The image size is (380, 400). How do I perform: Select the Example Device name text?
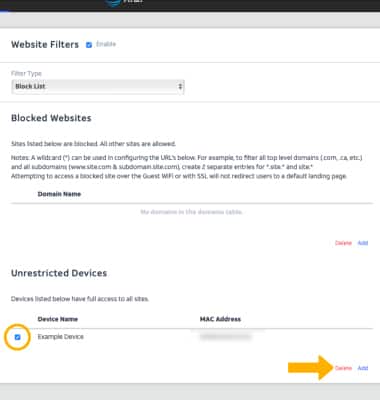[61, 337]
